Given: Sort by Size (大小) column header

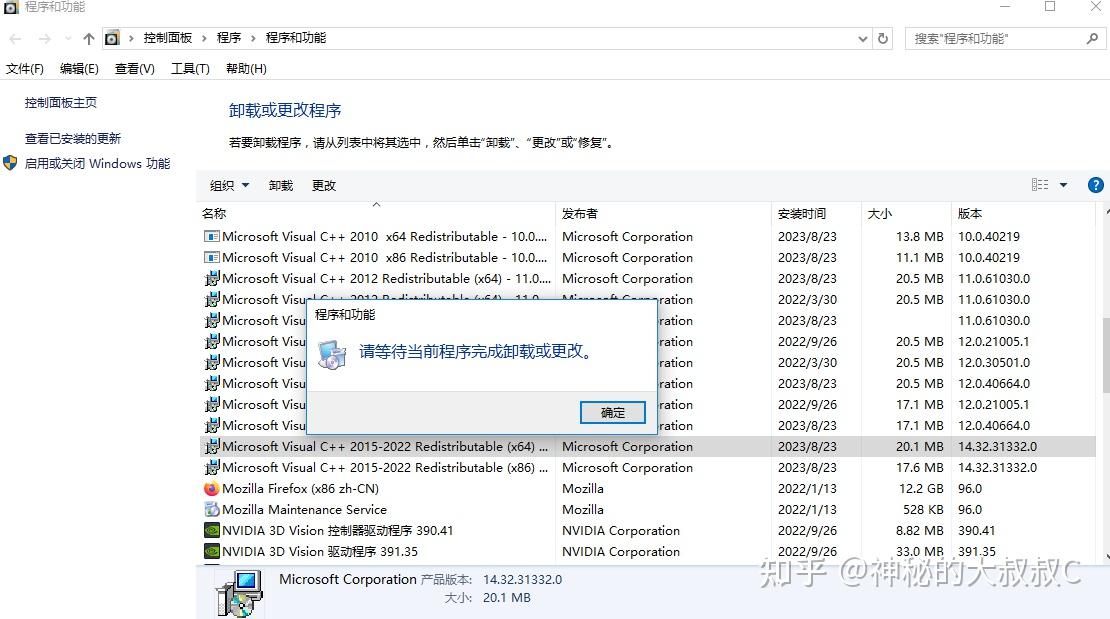Looking at the screenshot, I should pos(906,213).
